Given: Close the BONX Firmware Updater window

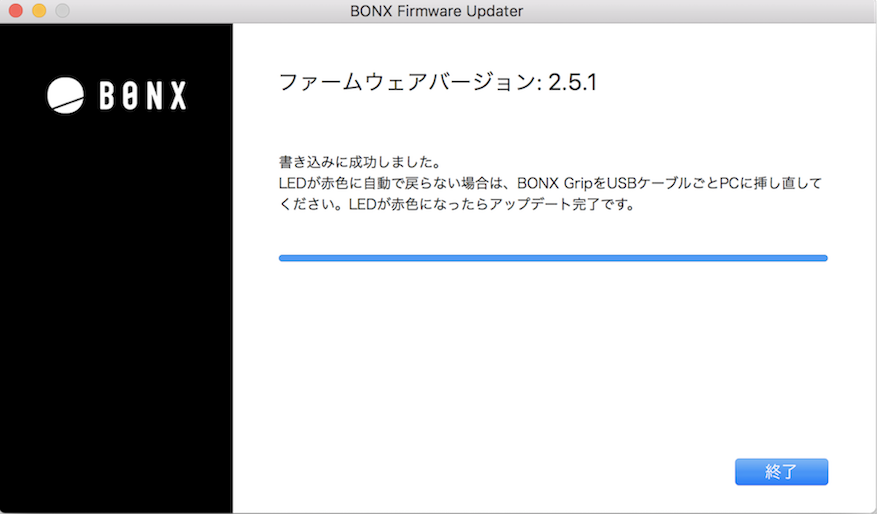Looking at the screenshot, I should pyautogui.click(x=16, y=11).
